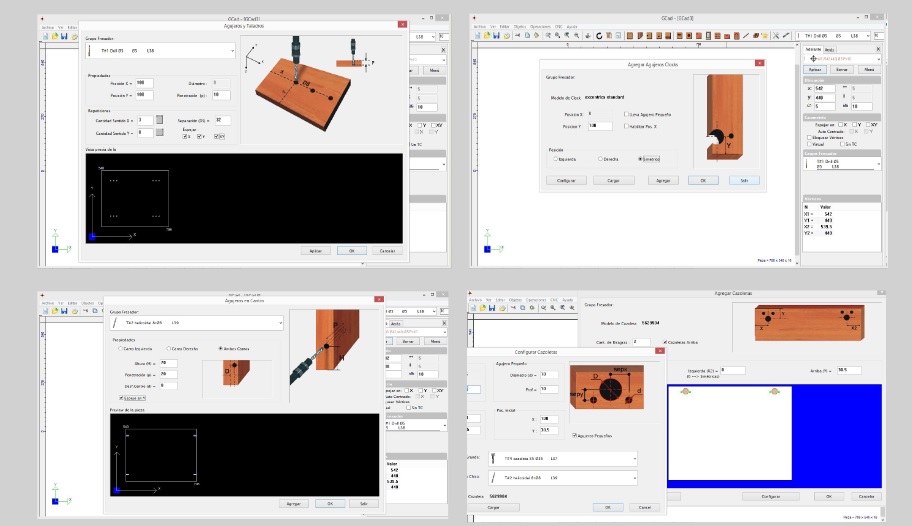Image resolution: width=912 pixels, height=526 pixels.
Task: Click Cancelar button in Agujeros y Taladros dialog
Action: pos(387,251)
